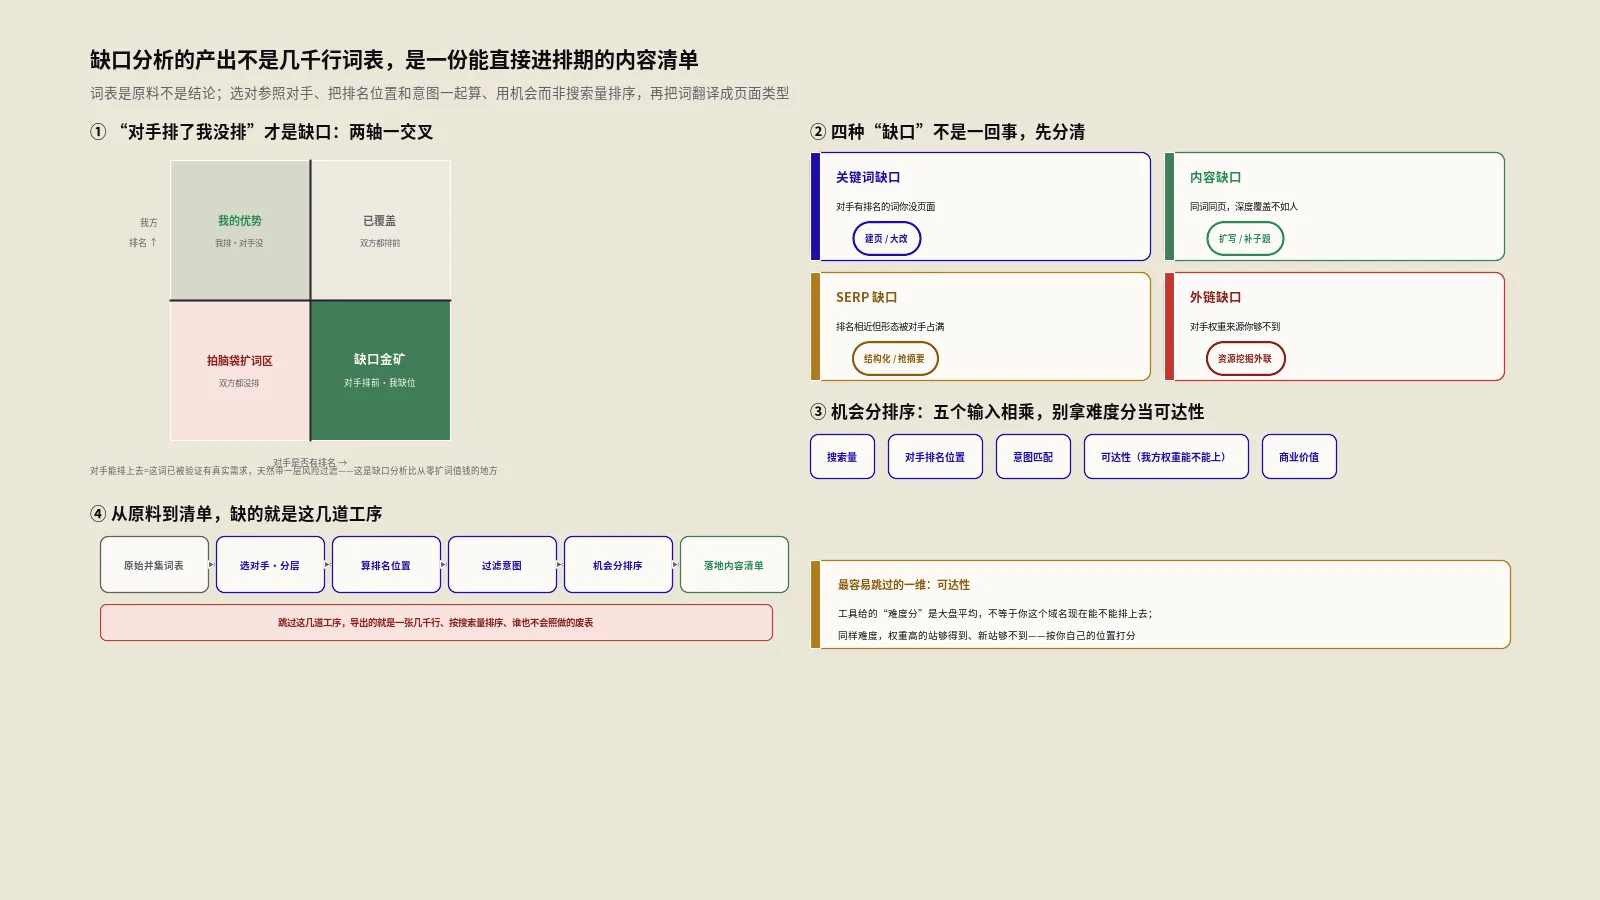Click the text 双方都没排
This screenshot has width=1600, height=900.
pyautogui.click(x=239, y=383)
